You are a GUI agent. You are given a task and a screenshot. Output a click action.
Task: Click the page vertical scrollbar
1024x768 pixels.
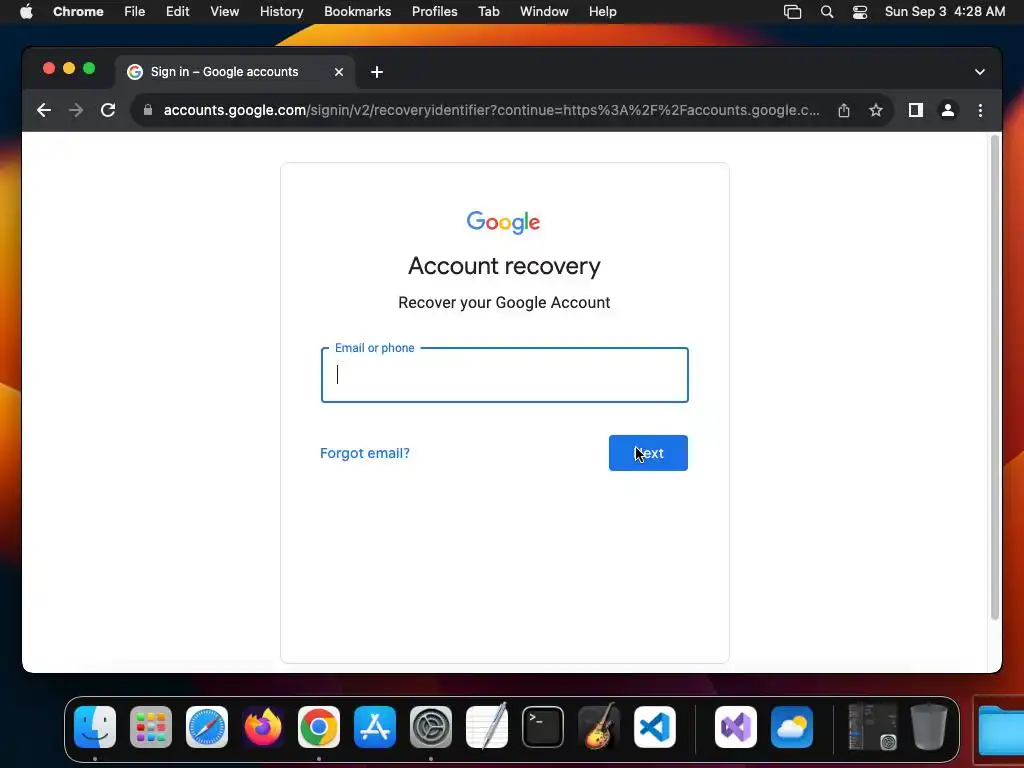[995, 377]
